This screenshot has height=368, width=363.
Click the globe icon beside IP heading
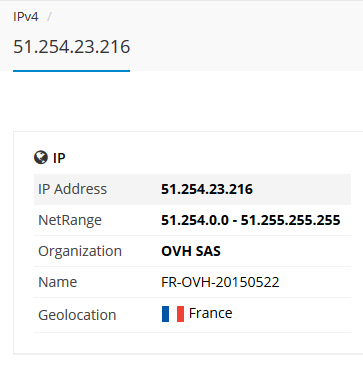[41, 157]
